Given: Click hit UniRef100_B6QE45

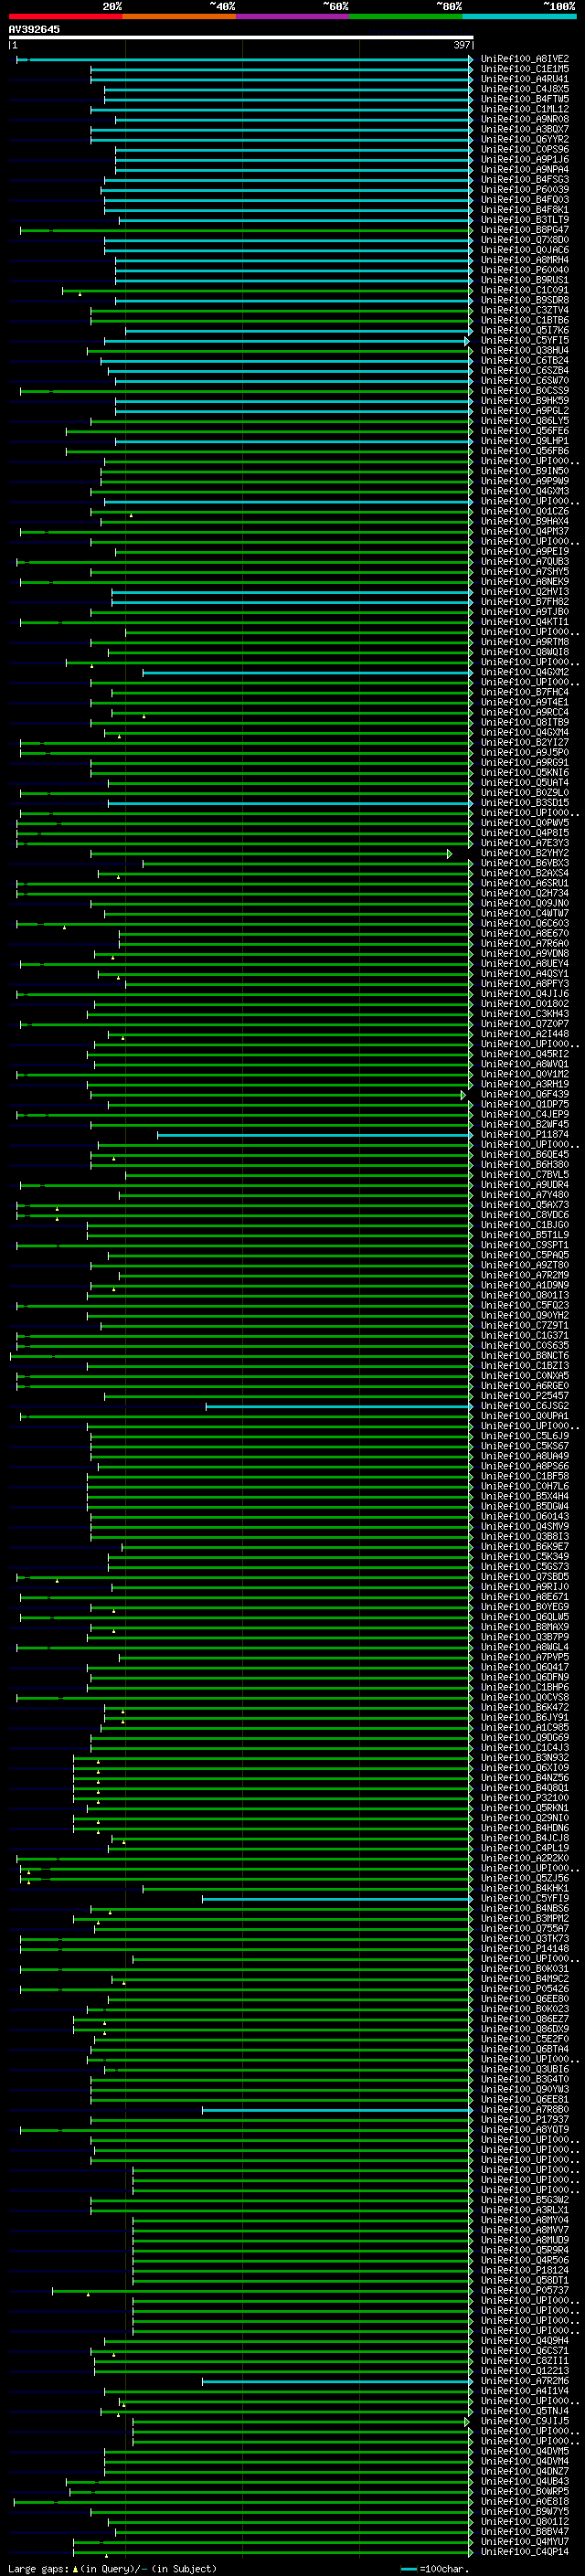Looking at the screenshot, I should (x=524, y=1155).
